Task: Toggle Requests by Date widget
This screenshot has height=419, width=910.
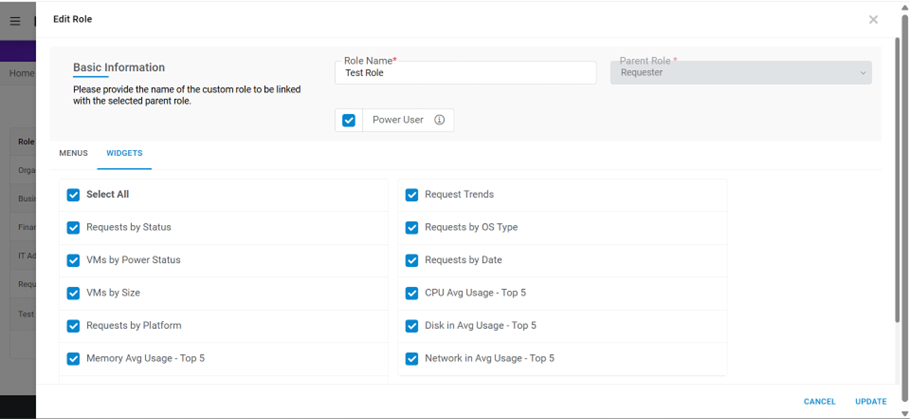Action: pyautogui.click(x=412, y=261)
